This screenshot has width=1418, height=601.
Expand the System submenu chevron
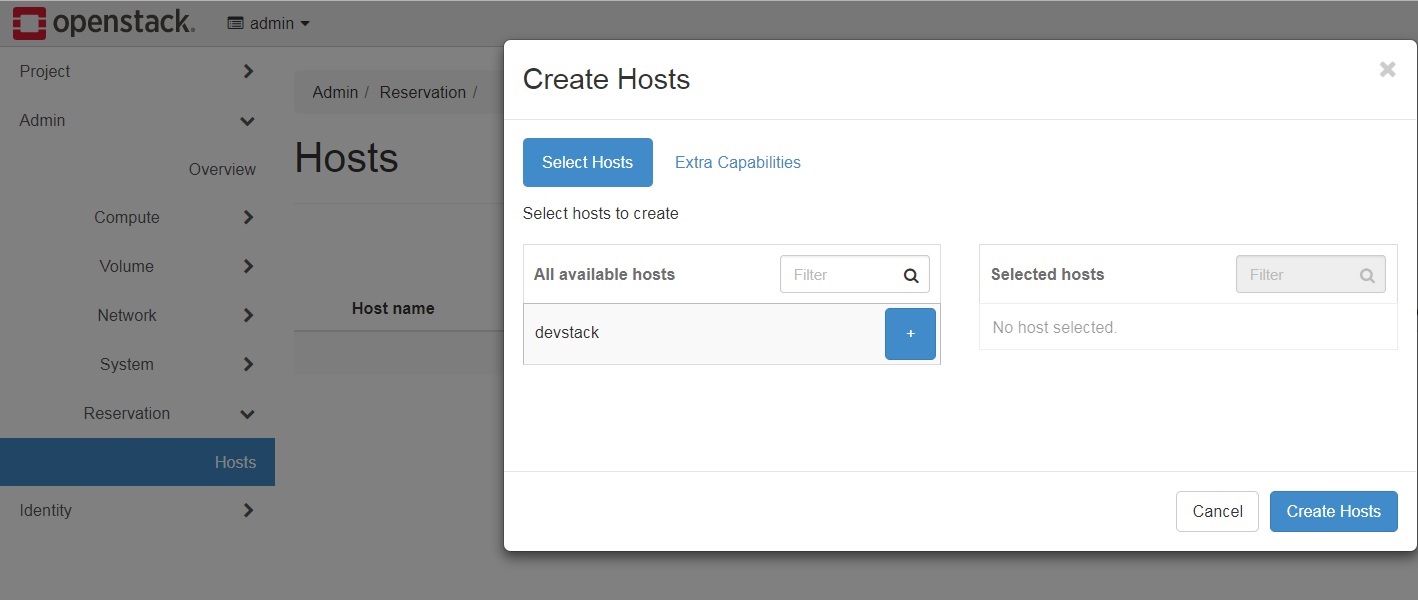click(x=248, y=364)
